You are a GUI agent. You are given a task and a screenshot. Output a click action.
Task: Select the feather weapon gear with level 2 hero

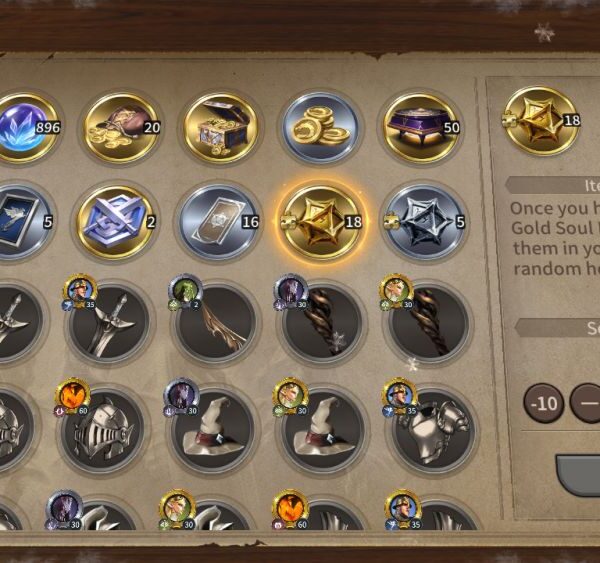(215, 323)
